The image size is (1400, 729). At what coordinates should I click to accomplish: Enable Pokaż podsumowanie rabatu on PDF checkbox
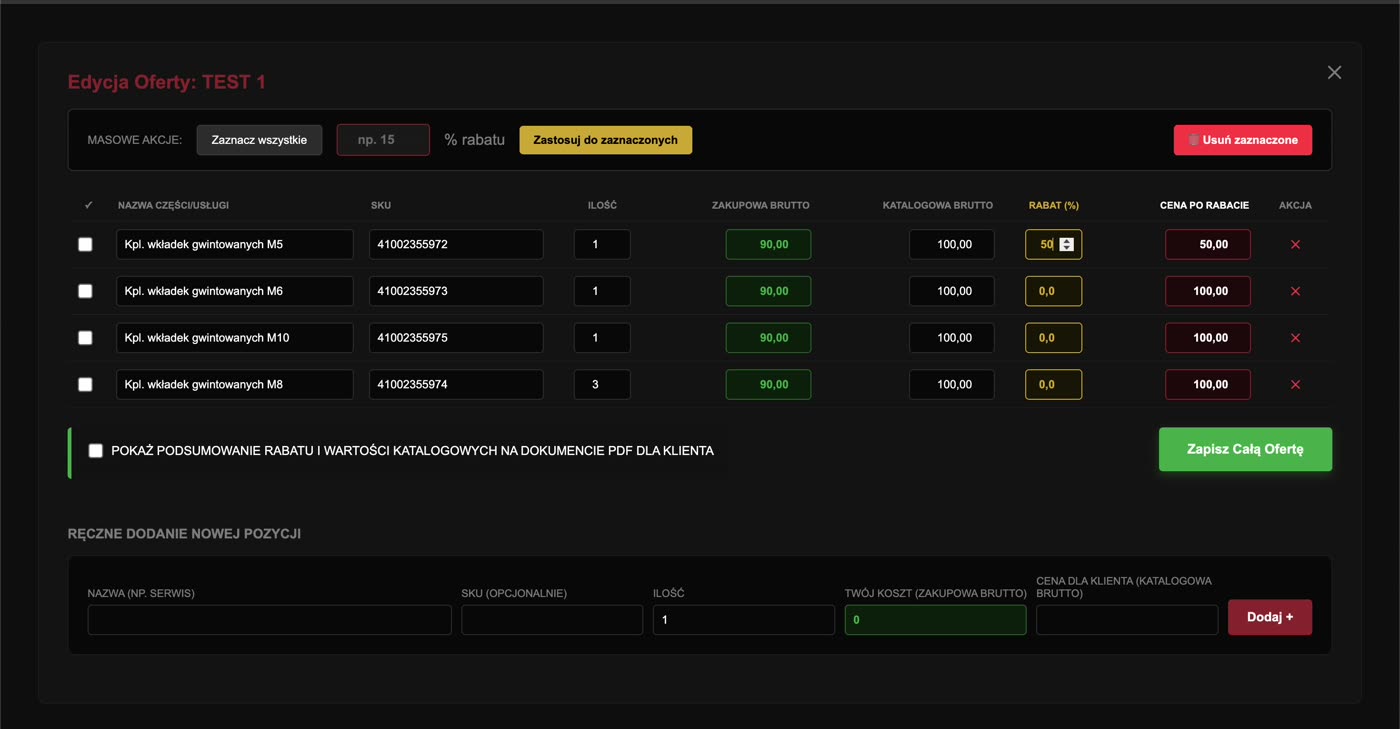click(95, 451)
